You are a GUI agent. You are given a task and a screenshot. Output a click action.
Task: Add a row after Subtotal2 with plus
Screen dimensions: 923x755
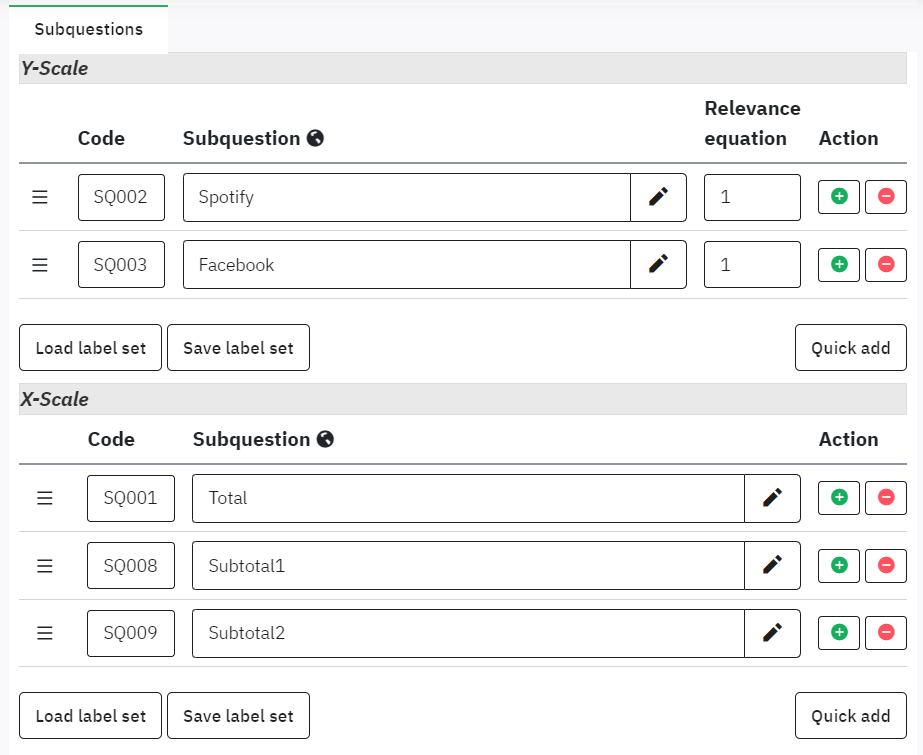tap(839, 633)
